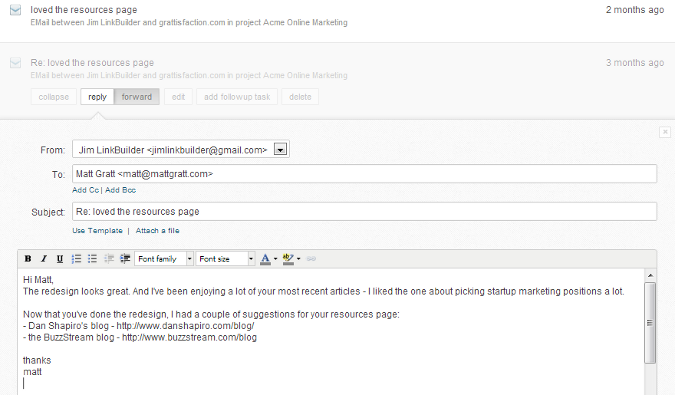Insert a bulleted list
Screen dimensions: 675x395
point(92,259)
